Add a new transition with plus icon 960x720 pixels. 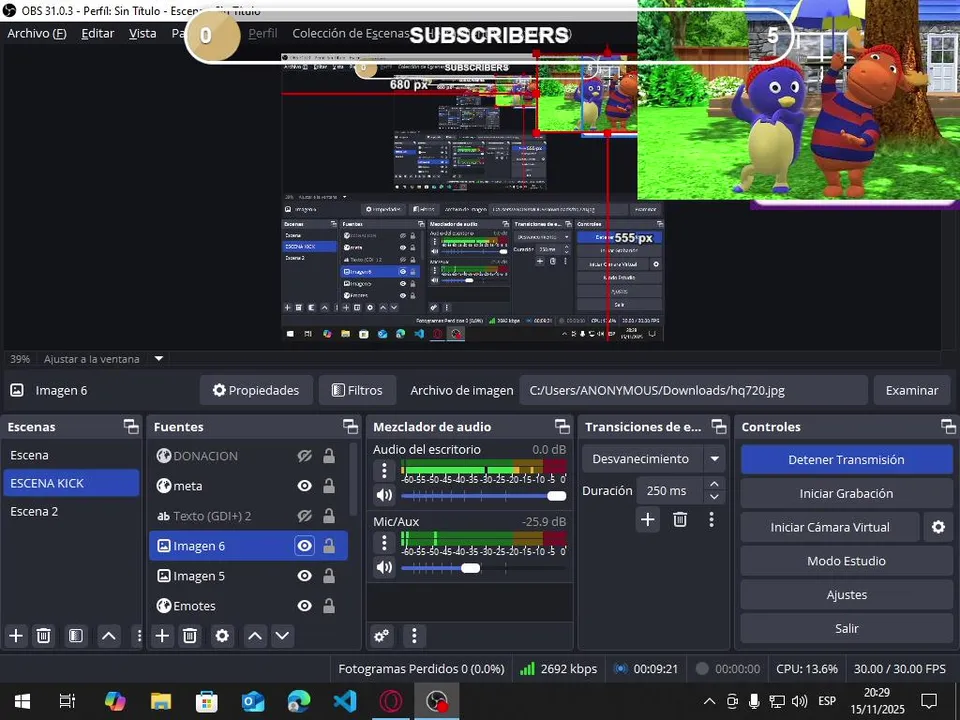coord(648,520)
